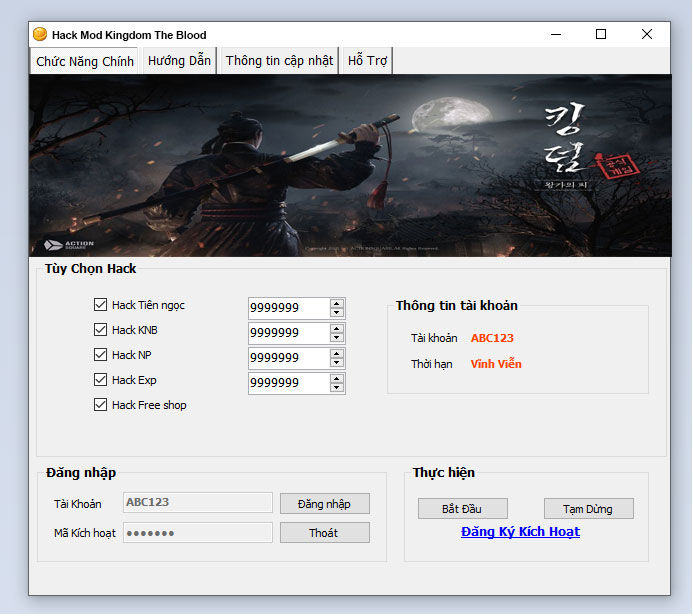The height and width of the screenshot is (616, 693).
Task: Increase the Hack NP value with up arrow
Action: 337,354
